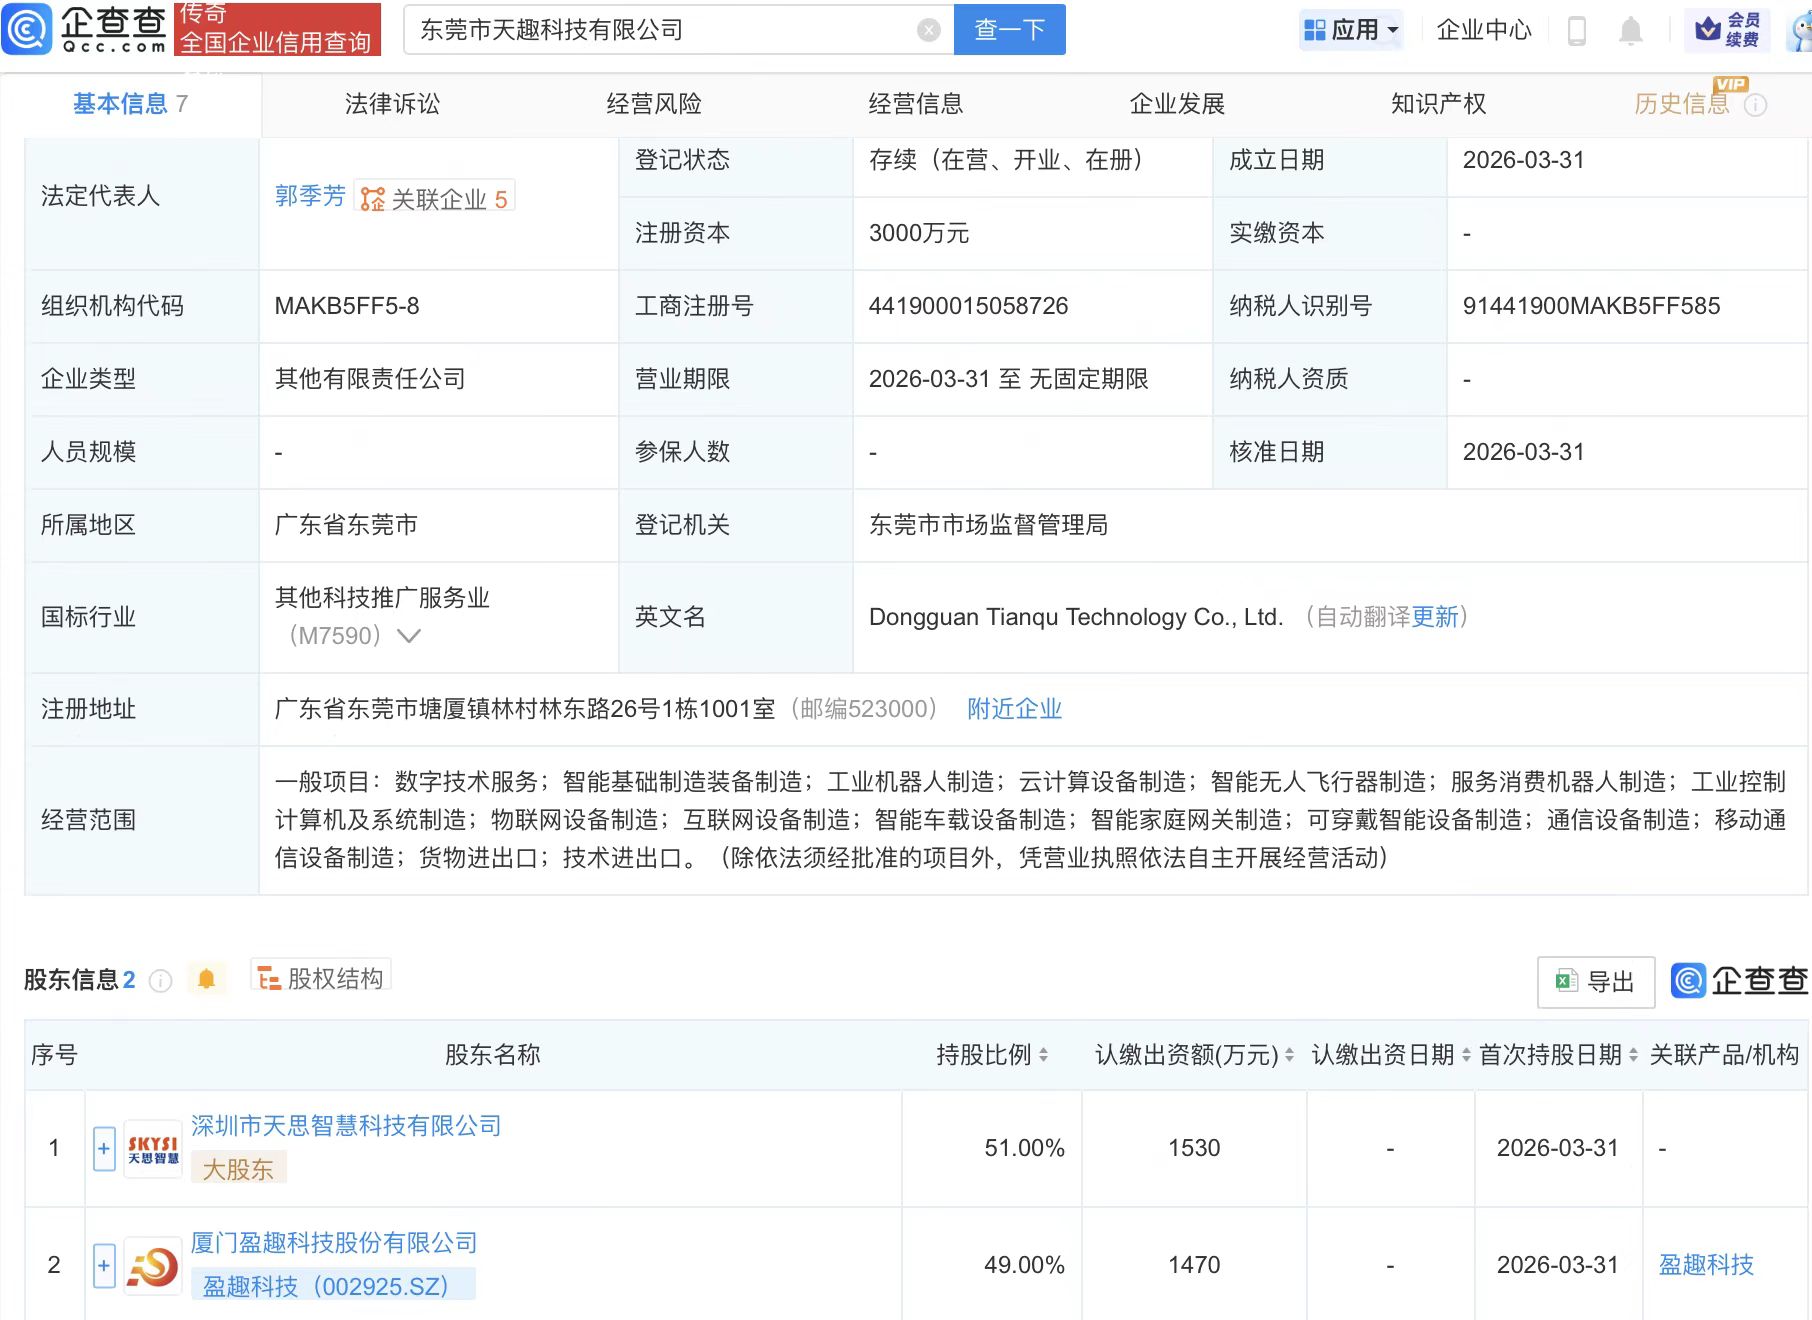Clear the search box with X icon
The image size is (1812, 1320).
coord(928,30)
